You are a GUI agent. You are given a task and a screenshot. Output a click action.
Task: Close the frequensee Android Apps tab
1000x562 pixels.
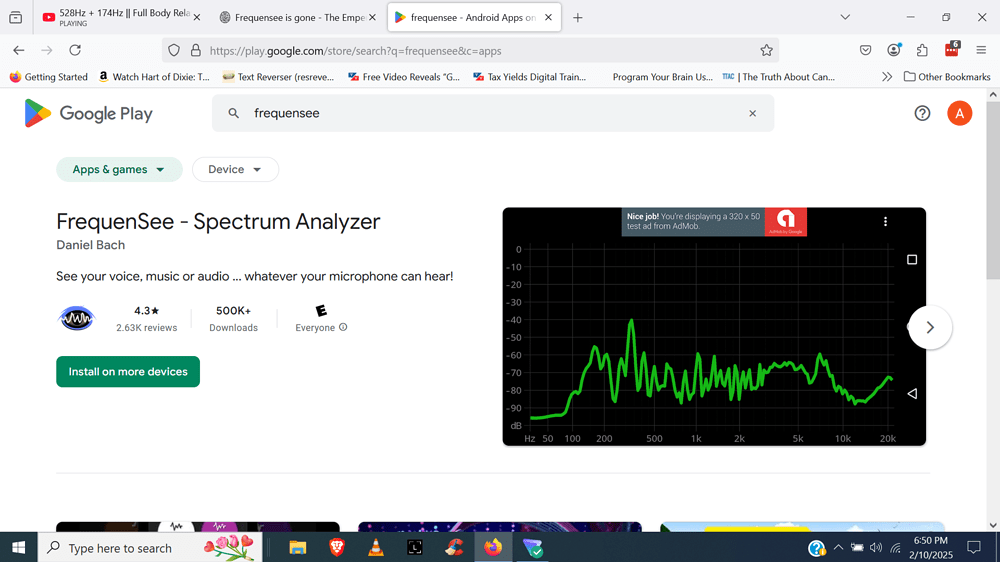(x=548, y=17)
